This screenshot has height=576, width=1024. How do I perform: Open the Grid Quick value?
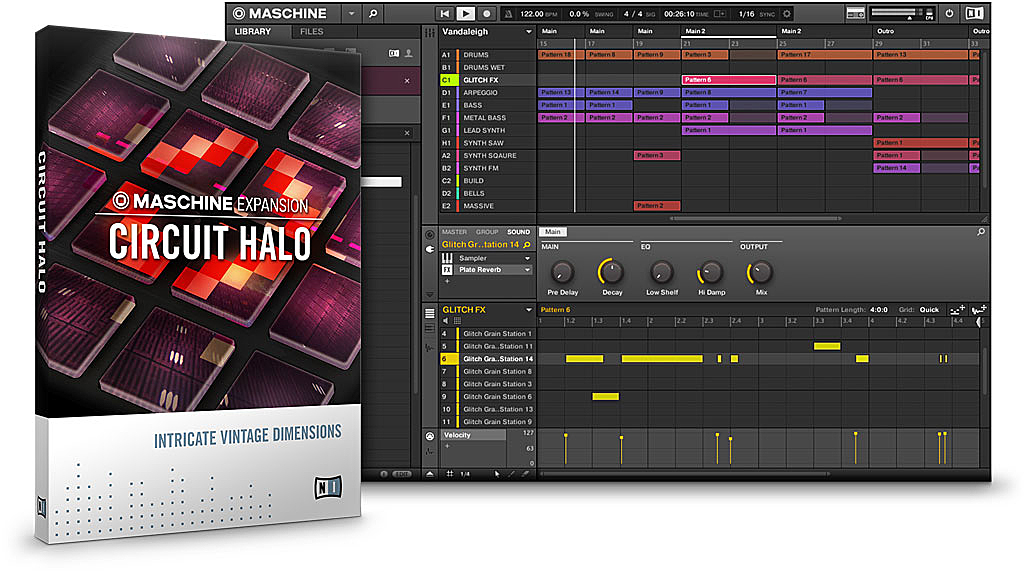[x=929, y=310]
